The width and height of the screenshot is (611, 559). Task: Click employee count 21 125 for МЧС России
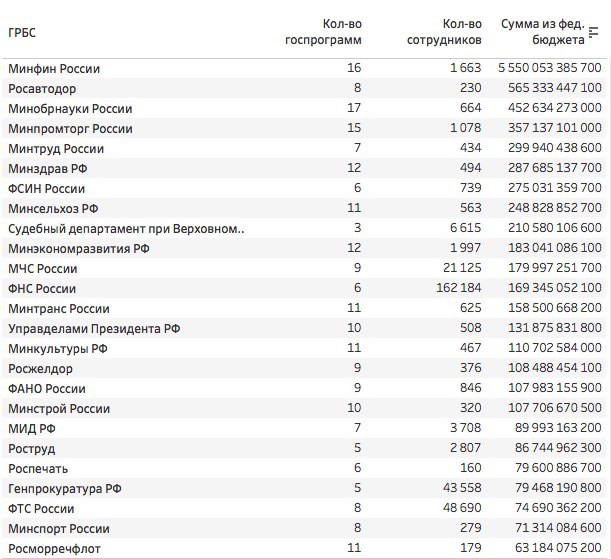pyautogui.click(x=462, y=268)
